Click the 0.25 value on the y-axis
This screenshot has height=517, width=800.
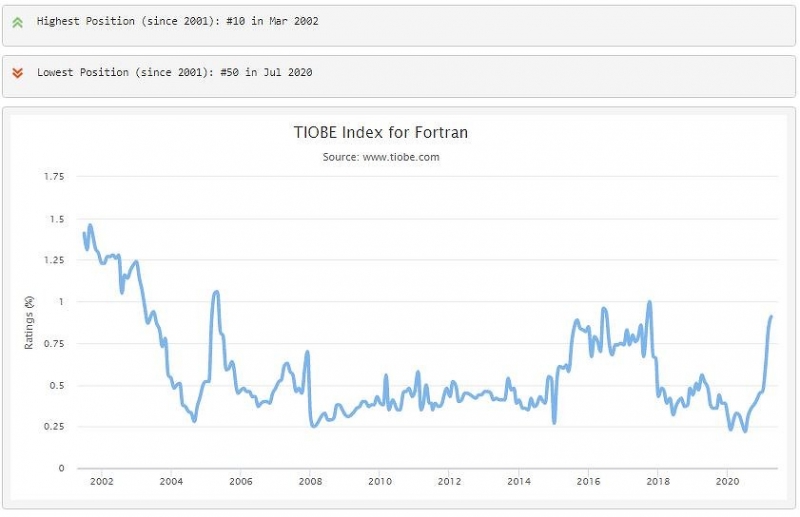[53, 427]
